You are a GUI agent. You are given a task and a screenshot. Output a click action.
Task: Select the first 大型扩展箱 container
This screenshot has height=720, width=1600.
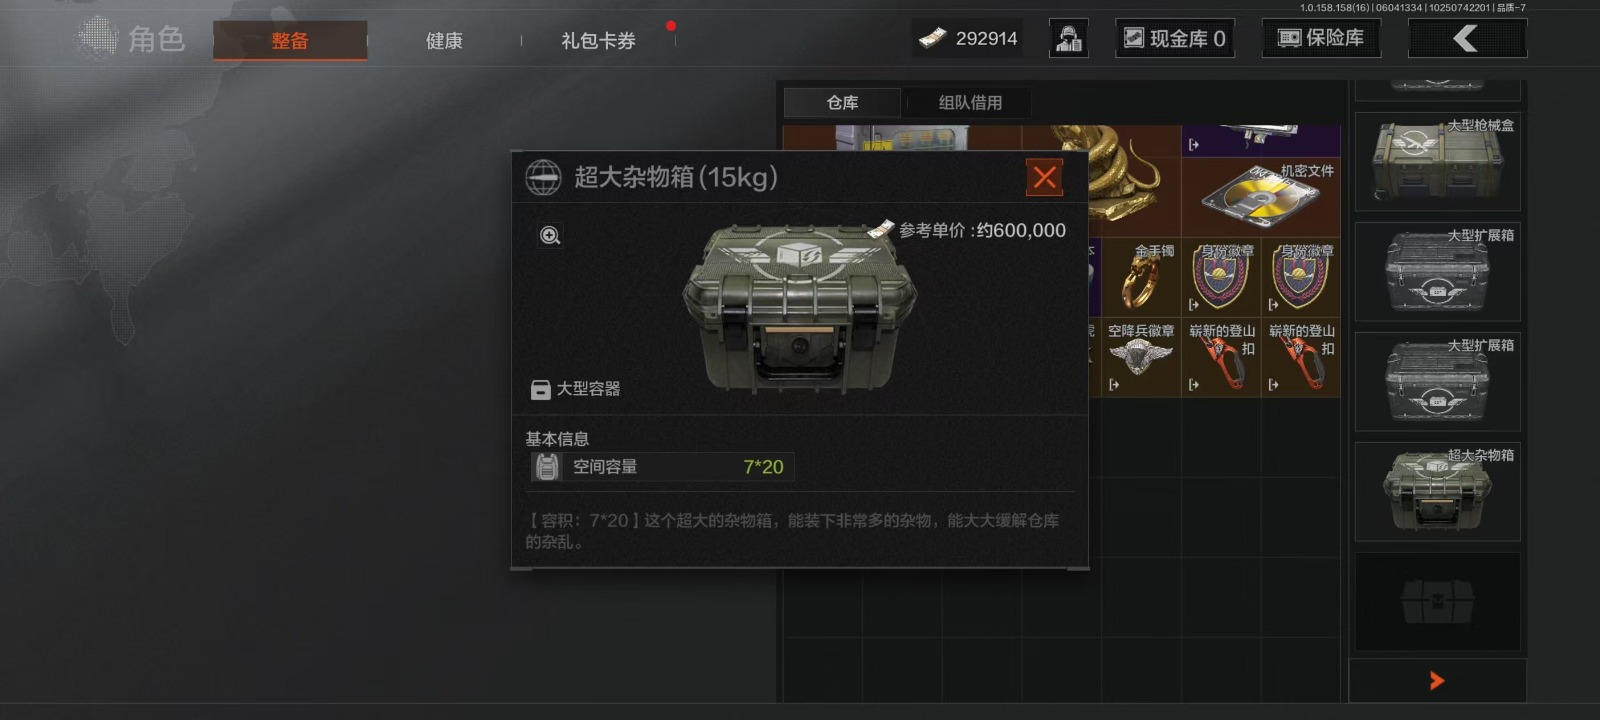(x=1438, y=271)
